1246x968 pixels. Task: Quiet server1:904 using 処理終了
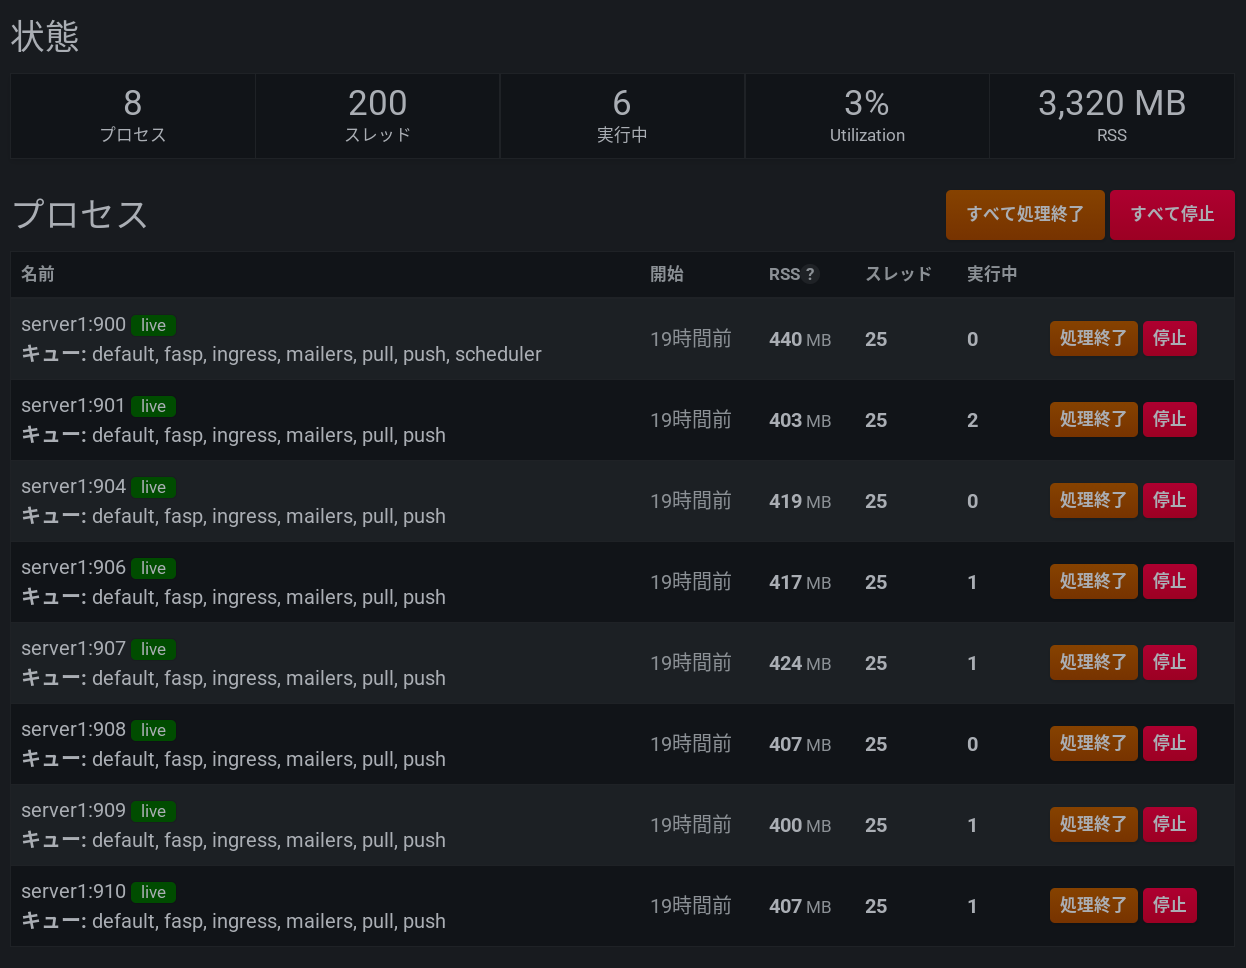click(x=1093, y=501)
